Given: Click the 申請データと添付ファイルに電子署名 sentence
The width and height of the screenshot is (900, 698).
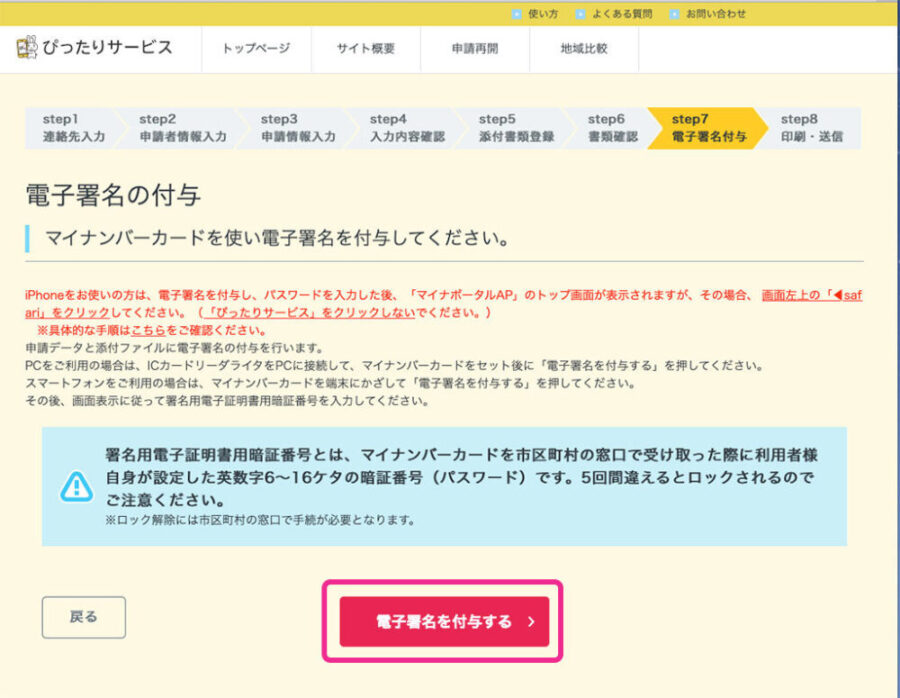Looking at the screenshot, I should click(x=174, y=348).
